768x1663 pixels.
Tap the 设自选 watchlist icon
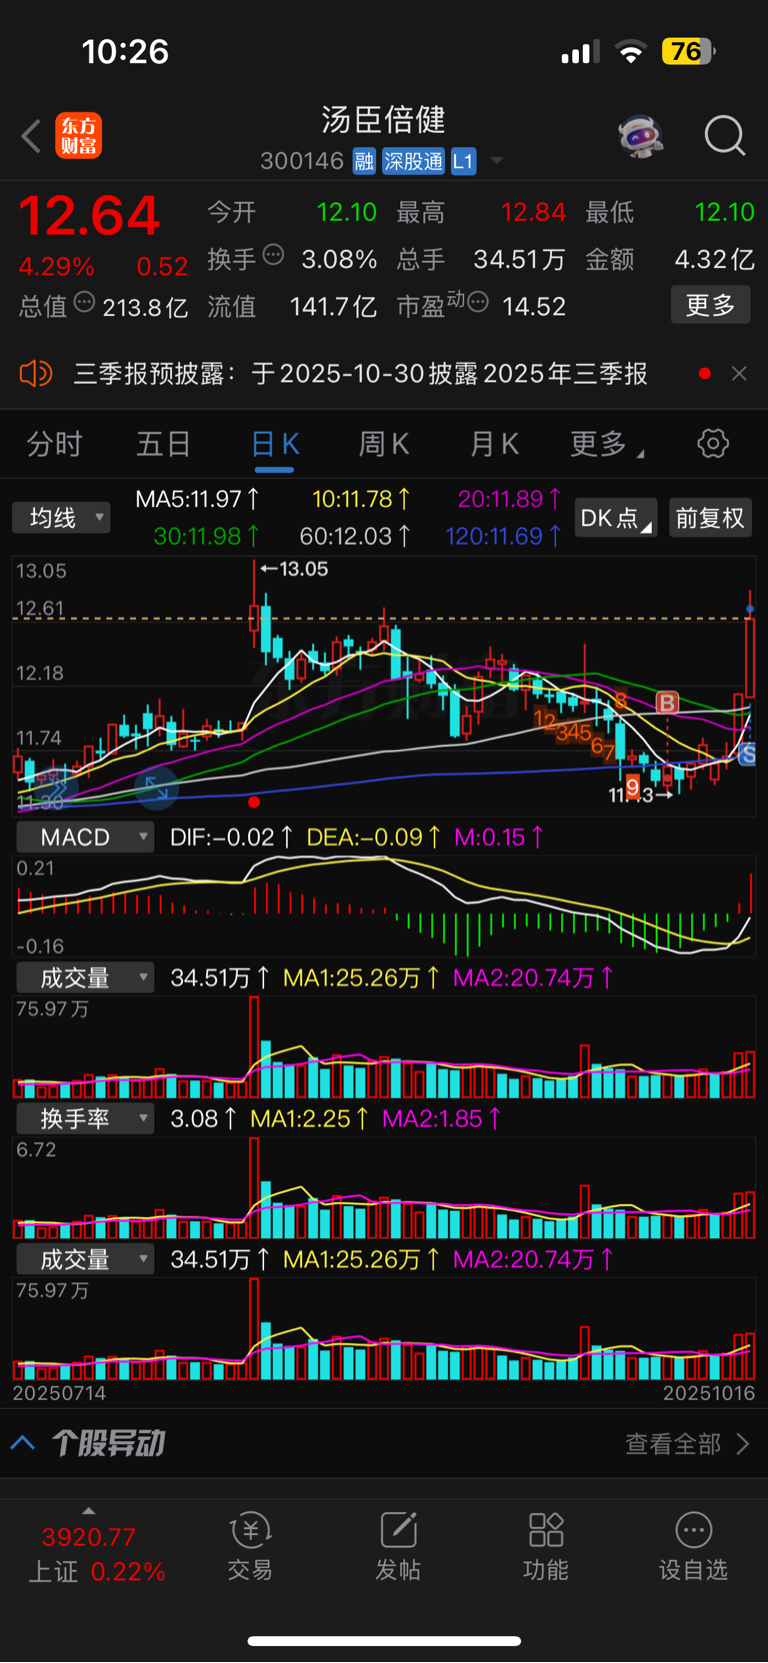[x=693, y=1547]
